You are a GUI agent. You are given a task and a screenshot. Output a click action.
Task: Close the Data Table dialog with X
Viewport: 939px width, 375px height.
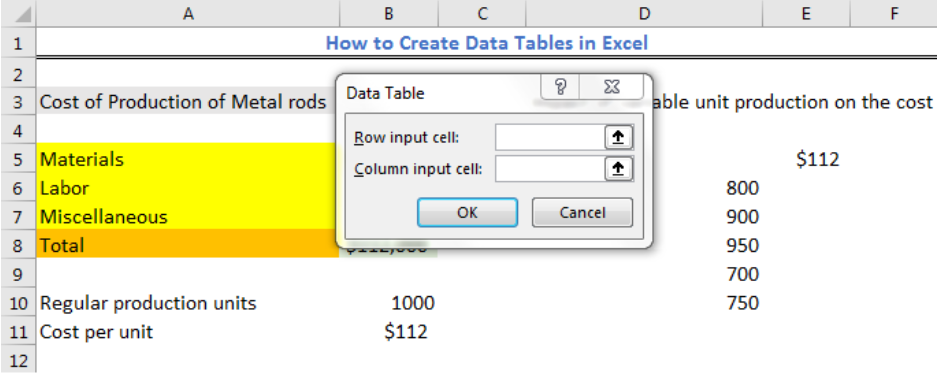tap(611, 87)
